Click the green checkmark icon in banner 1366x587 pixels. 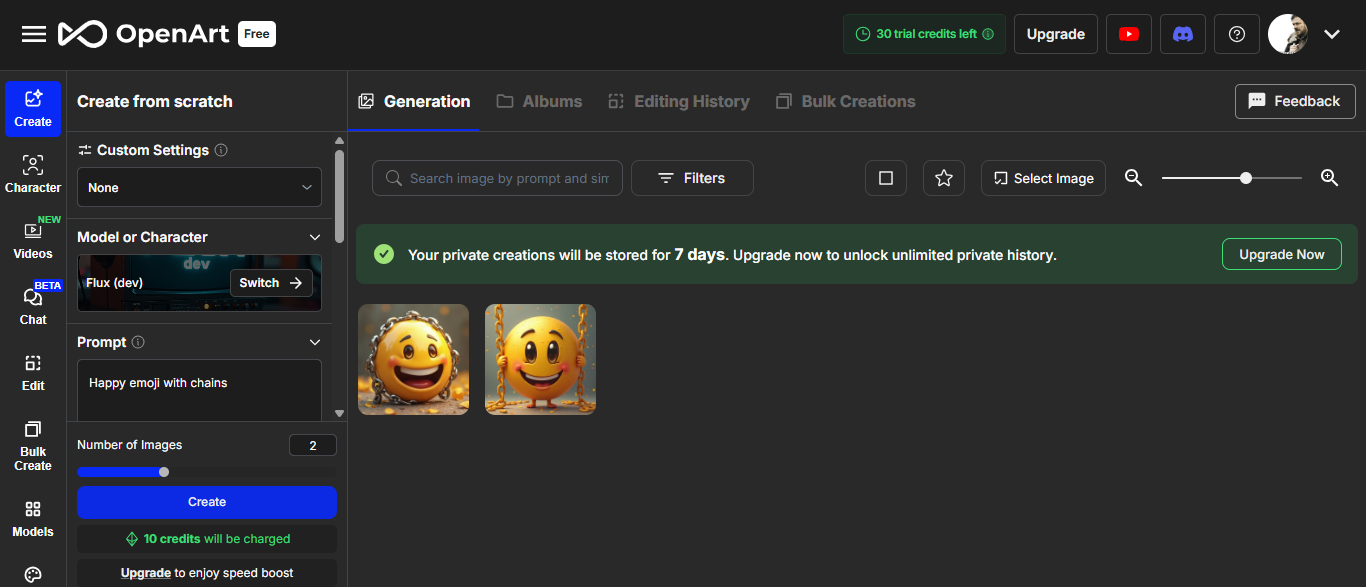pyautogui.click(x=384, y=254)
